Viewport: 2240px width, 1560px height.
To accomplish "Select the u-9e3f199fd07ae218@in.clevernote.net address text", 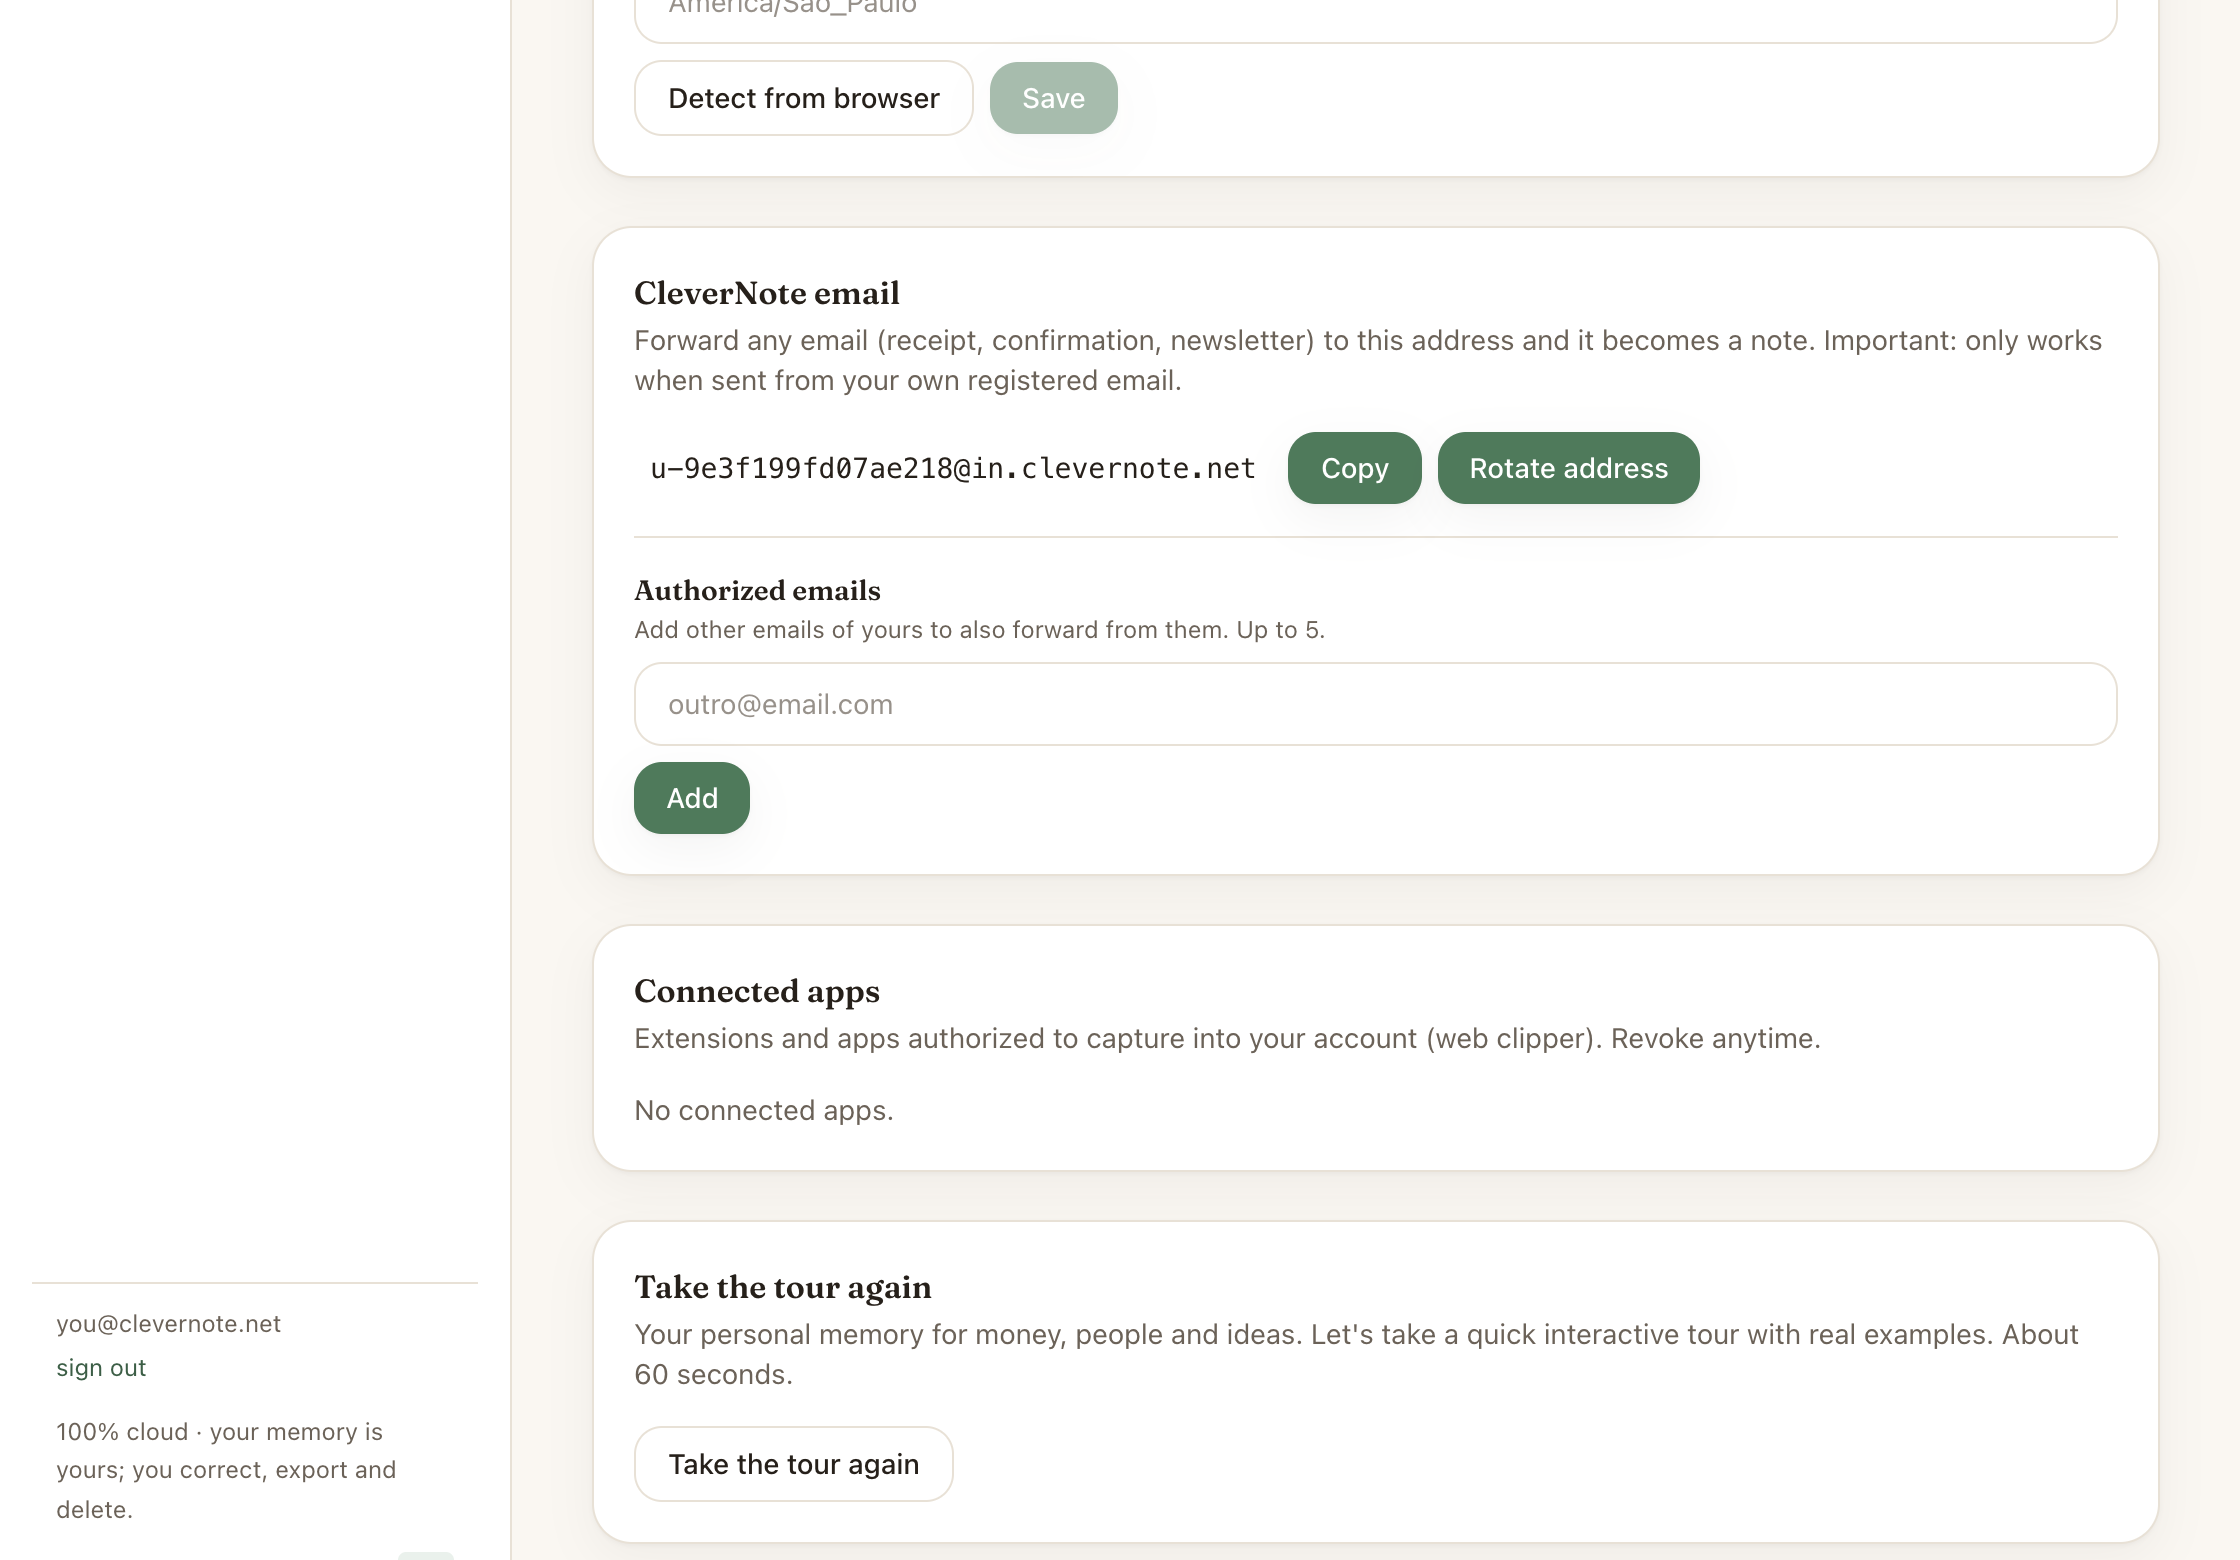I will (953, 468).
